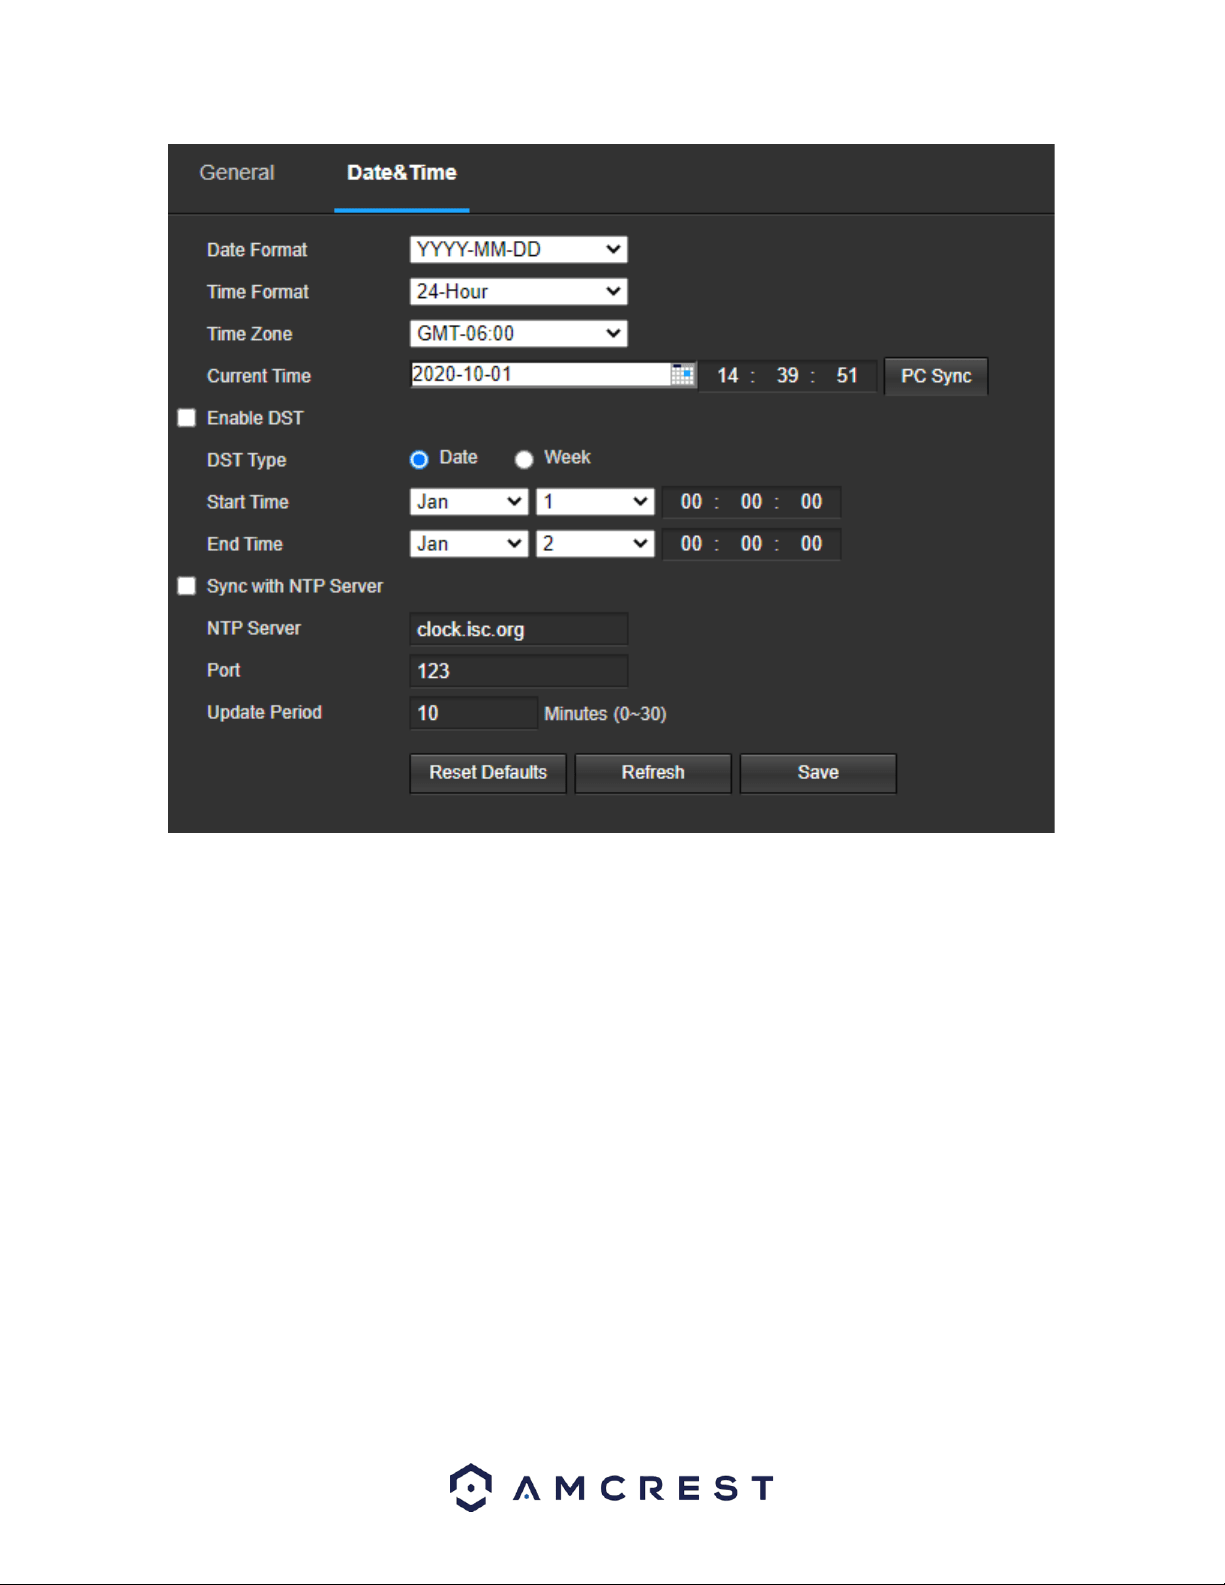Click the End Time hour field
The height and width of the screenshot is (1585, 1225).
pyautogui.click(x=691, y=544)
